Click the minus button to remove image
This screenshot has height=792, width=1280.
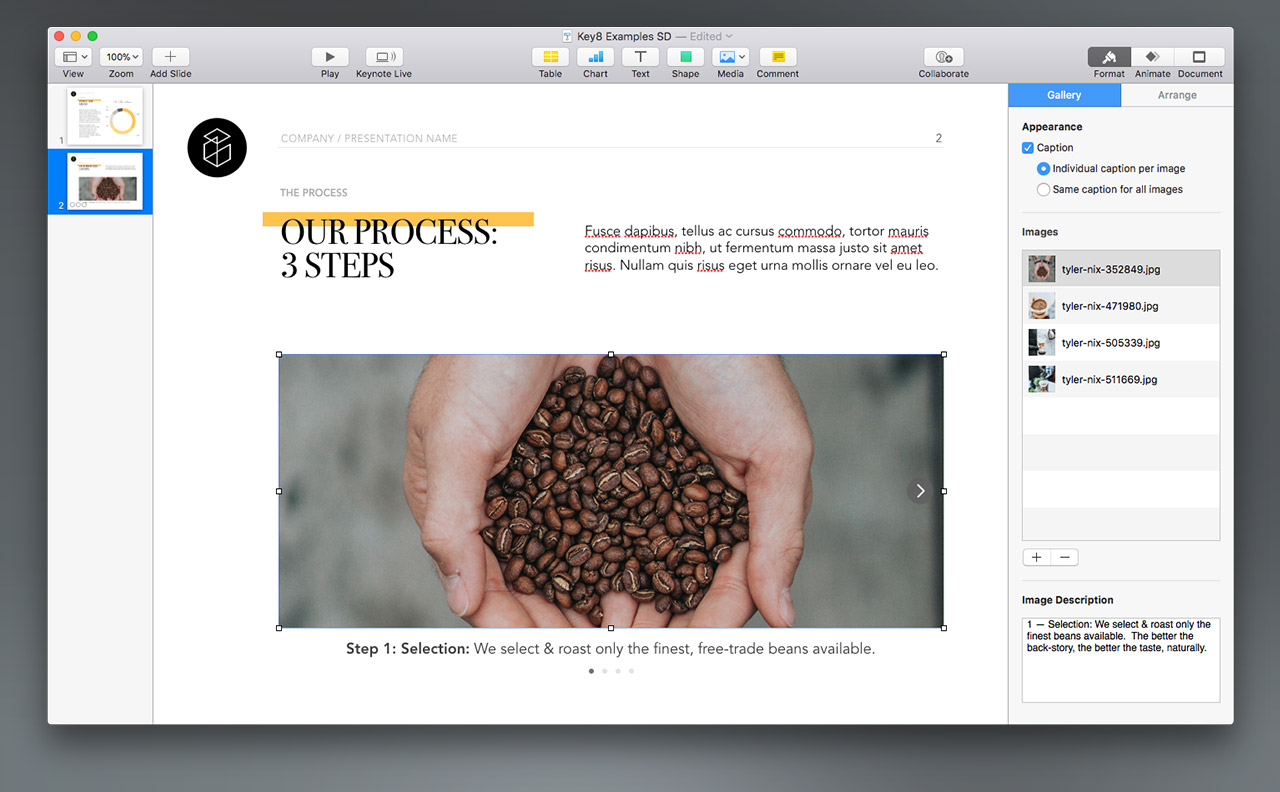click(1064, 558)
